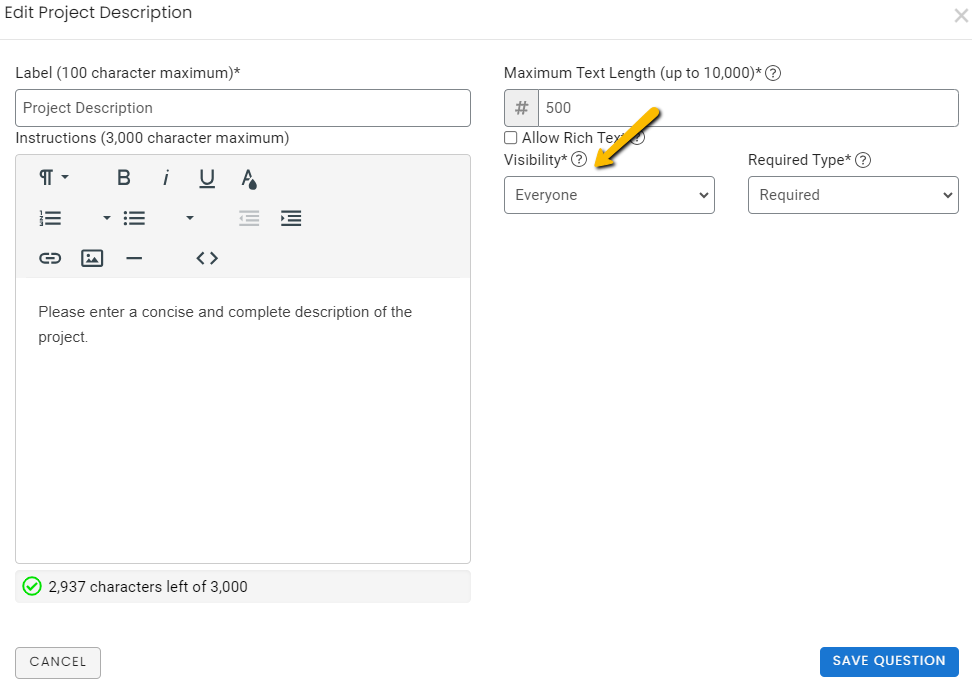Enable the Allow Rich Text checkbox
The height and width of the screenshot is (690, 972).
click(x=510, y=137)
